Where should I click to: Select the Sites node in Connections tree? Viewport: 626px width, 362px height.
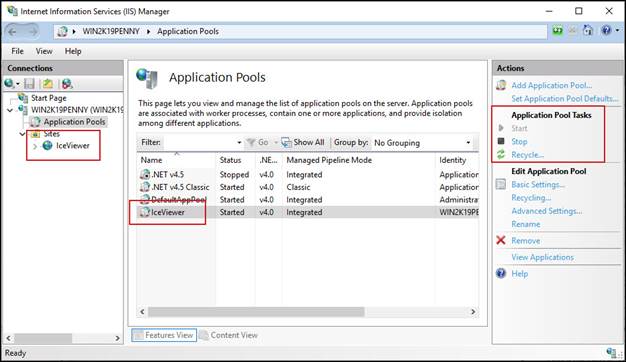click(x=52, y=134)
